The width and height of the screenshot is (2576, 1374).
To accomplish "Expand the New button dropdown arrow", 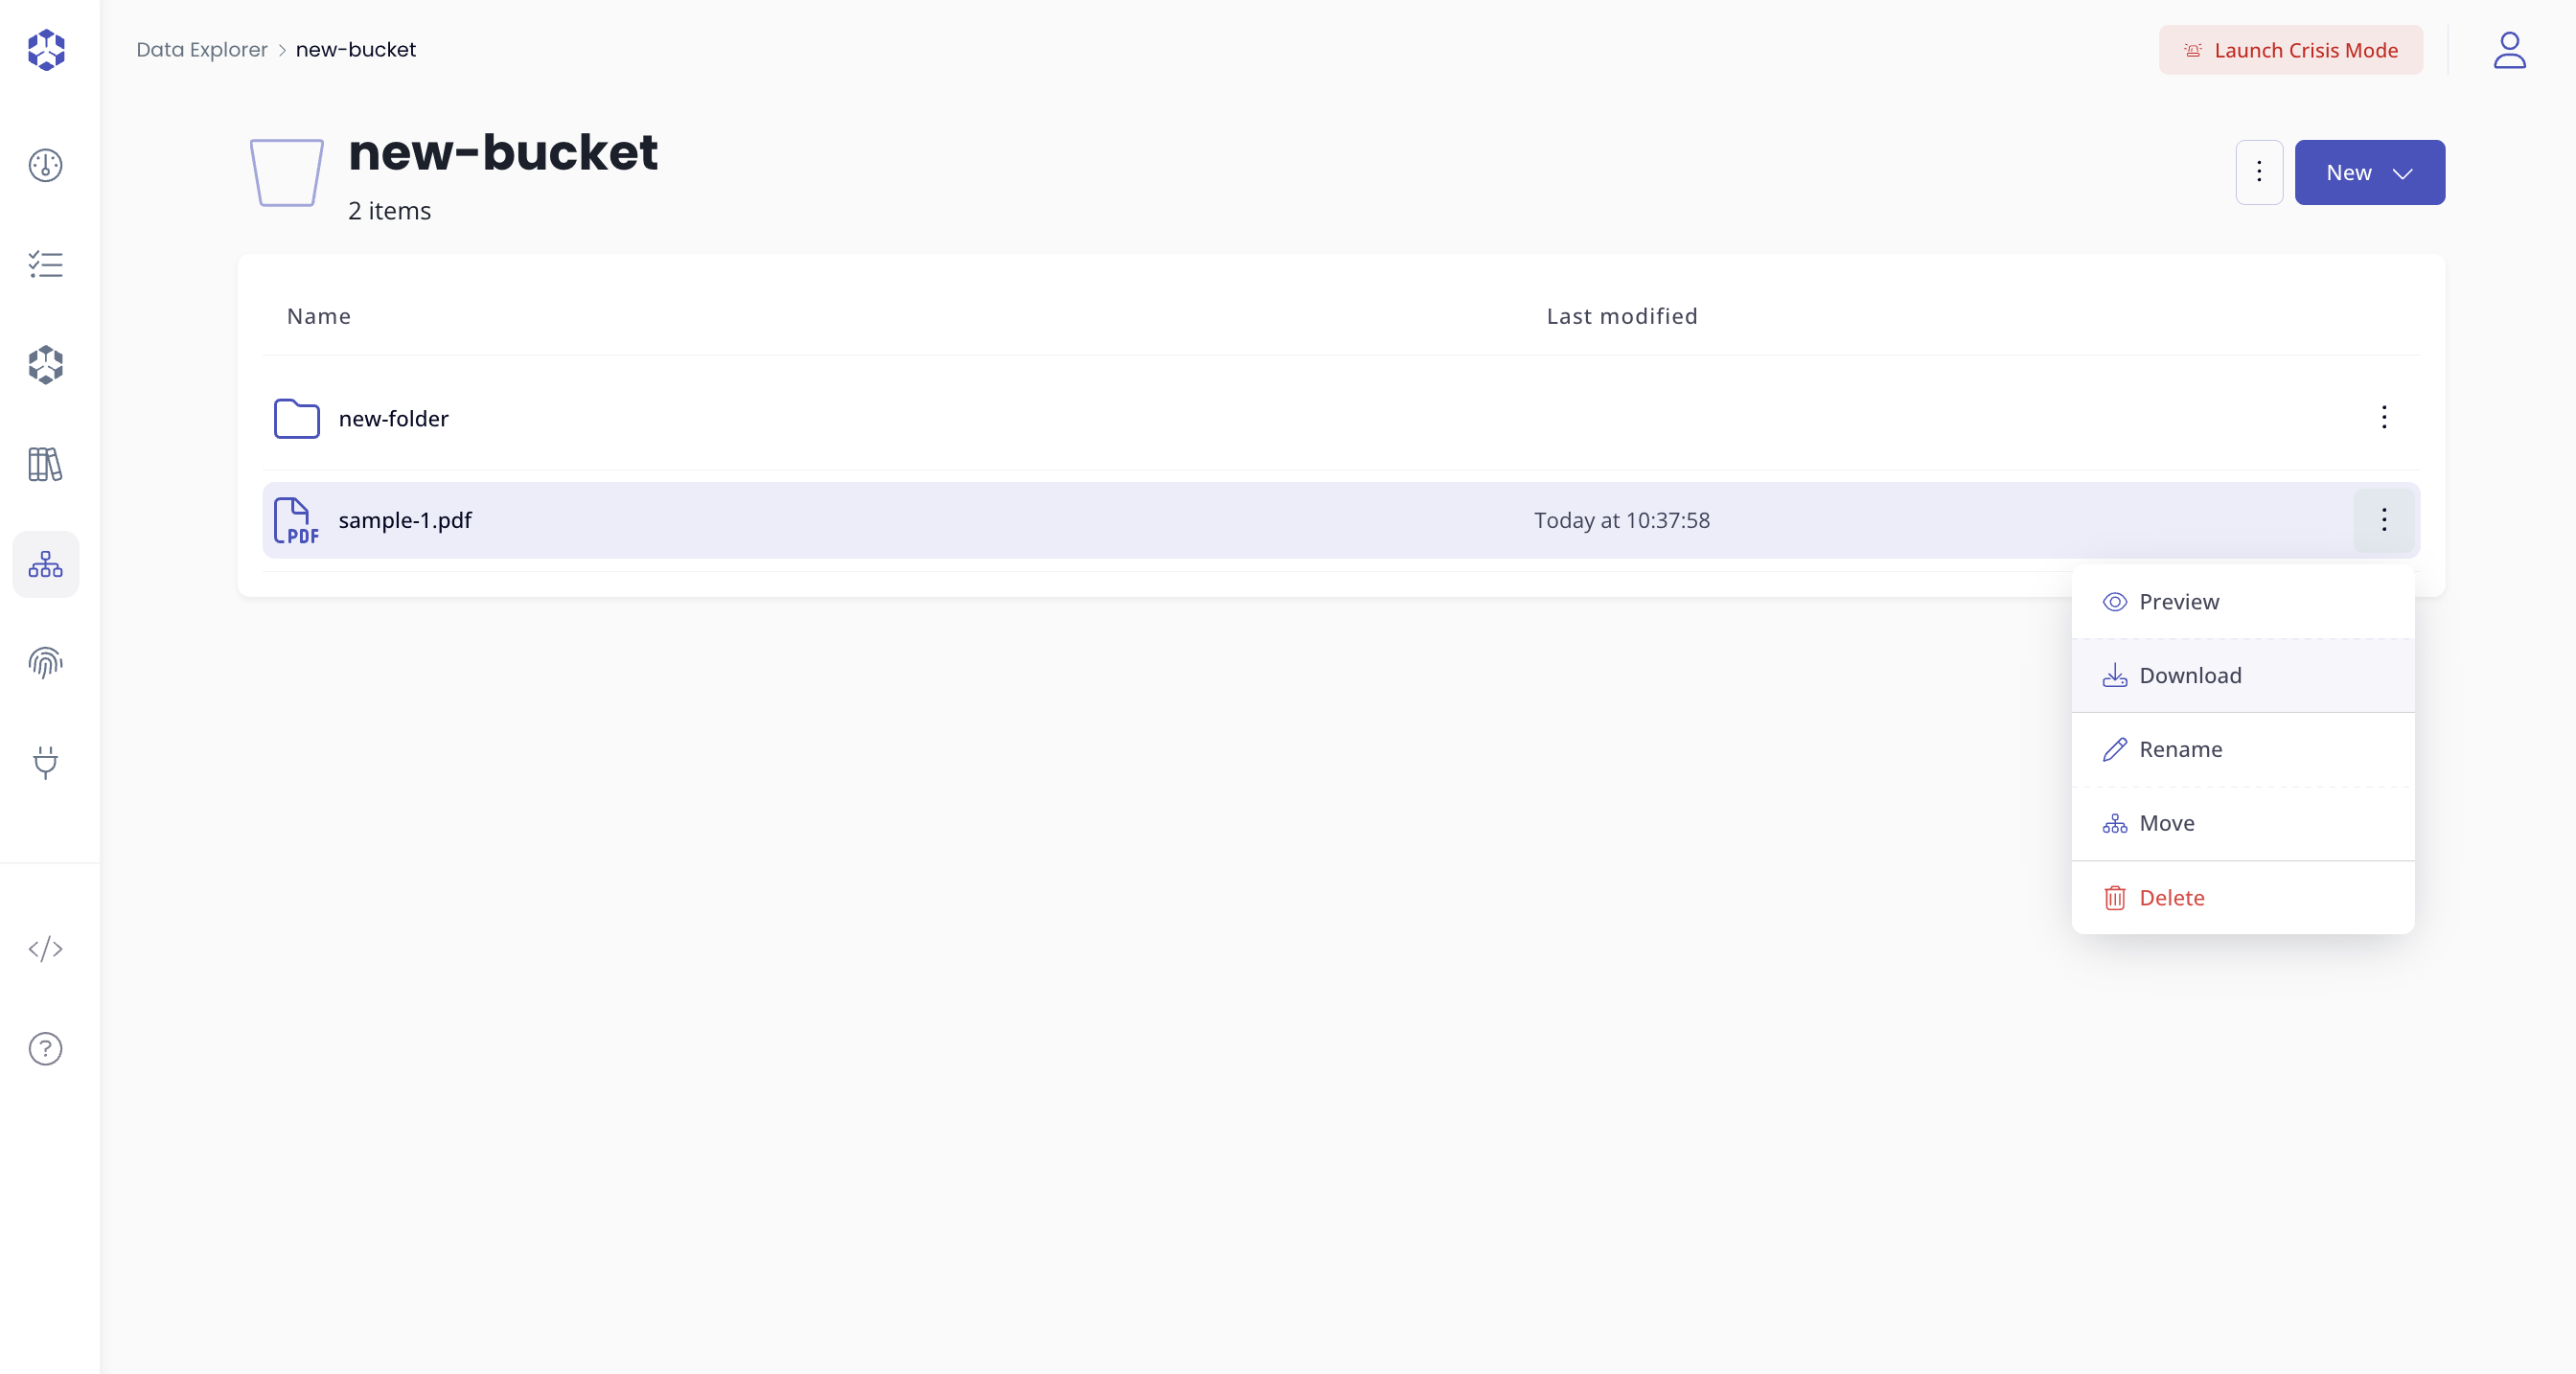I will tap(2404, 172).
